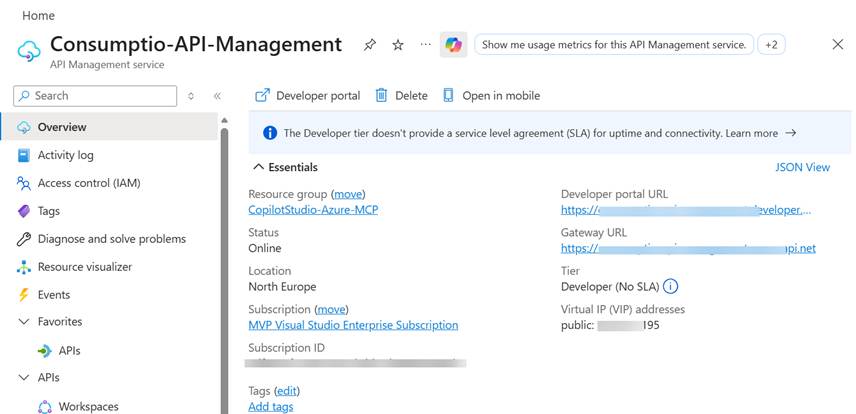The image size is (856, 414).
Task: Click the JSON View link
Action: coord(802,167)
